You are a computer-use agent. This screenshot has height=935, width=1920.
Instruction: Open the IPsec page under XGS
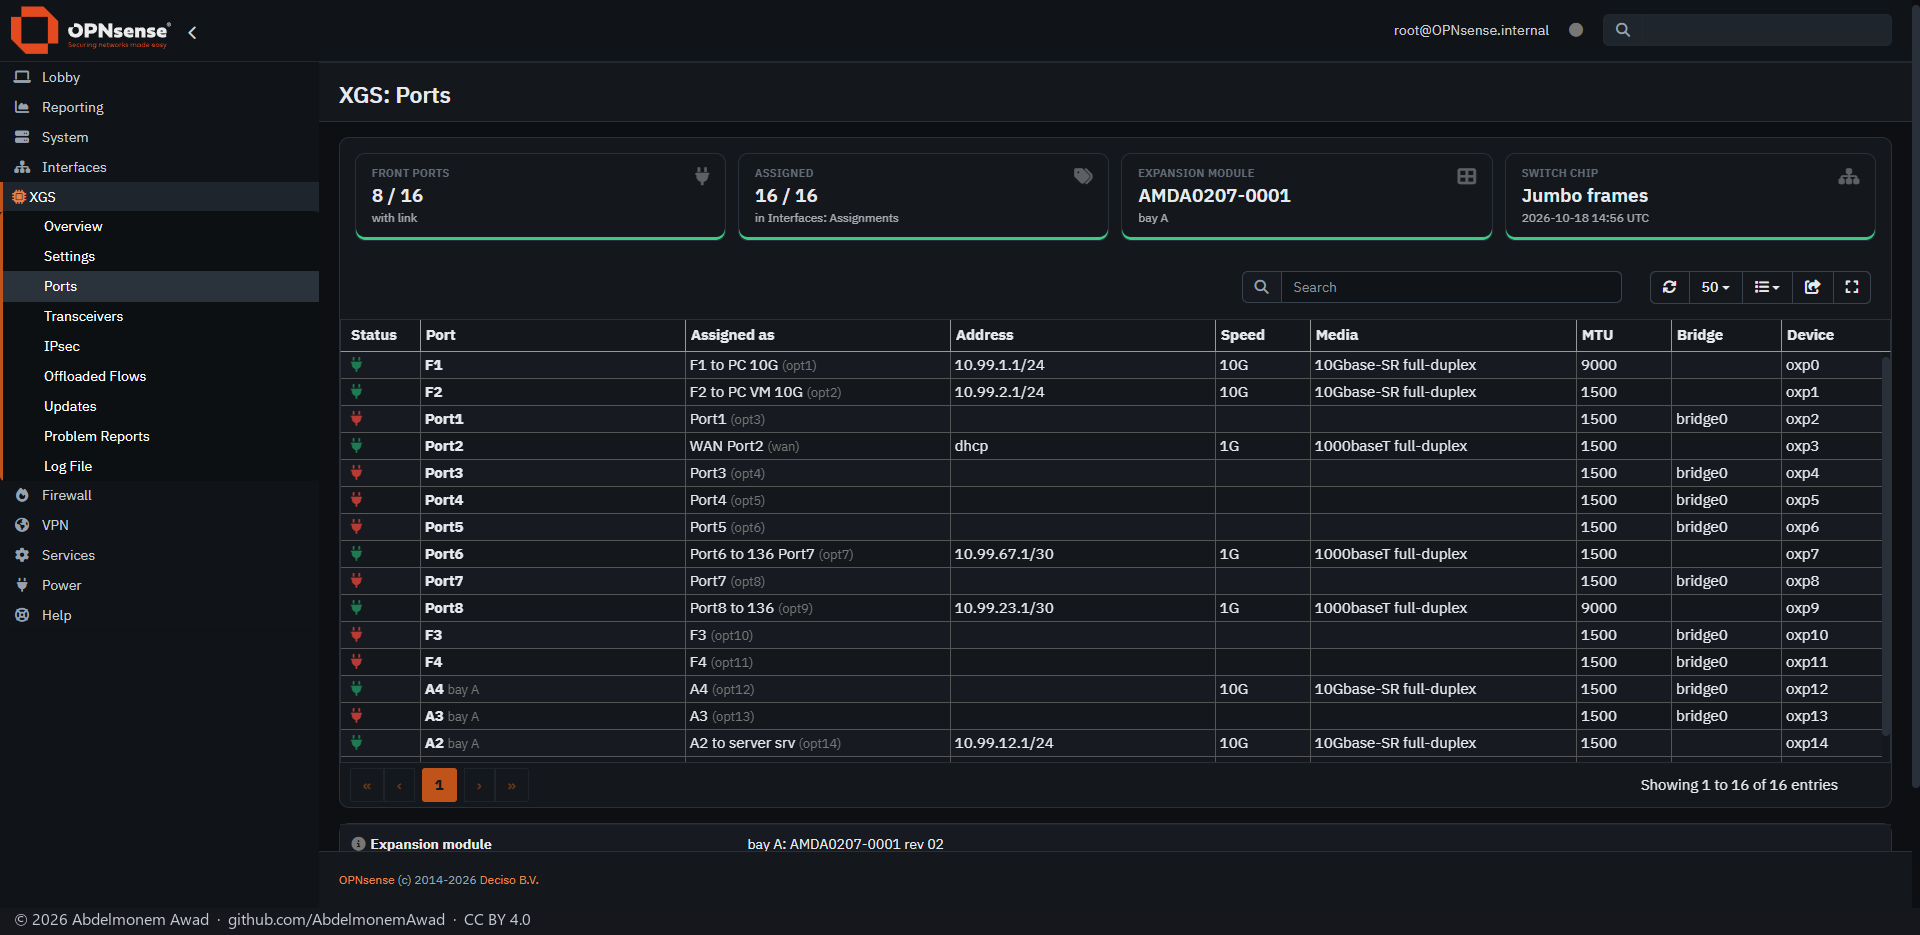click(x=160, y=347)
